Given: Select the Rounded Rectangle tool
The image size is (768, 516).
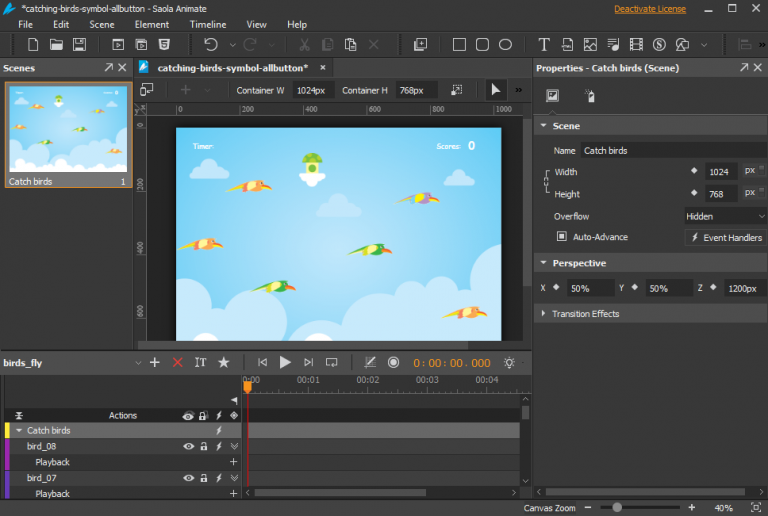Looking at the screenshot, I should [x=482, y=45].
